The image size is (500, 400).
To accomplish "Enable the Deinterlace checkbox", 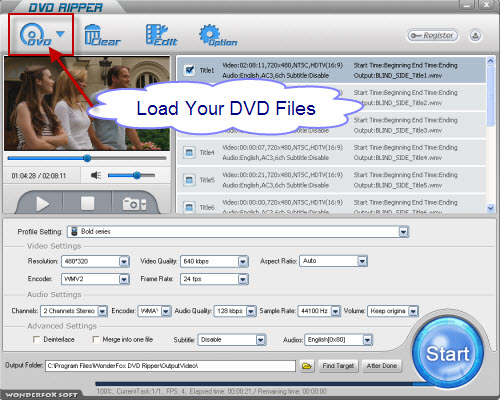I will click(x=37, y=339).
